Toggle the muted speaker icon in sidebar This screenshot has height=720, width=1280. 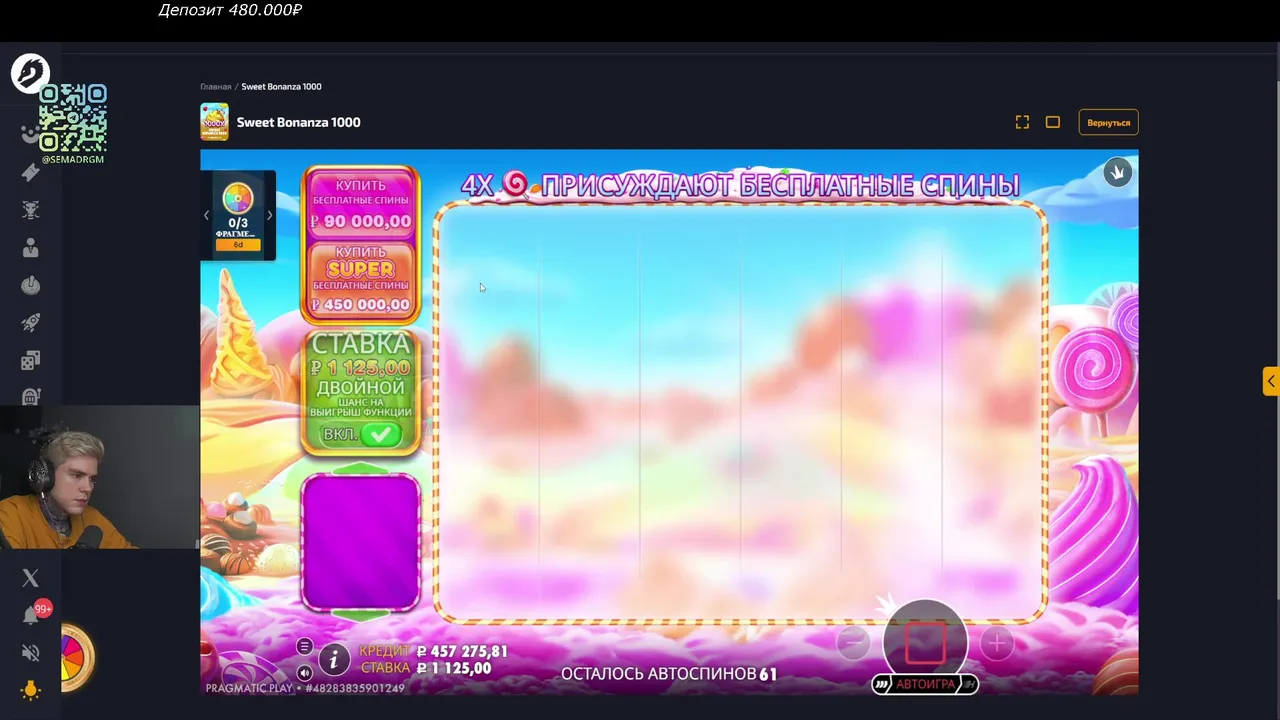(x=30, y=653)
